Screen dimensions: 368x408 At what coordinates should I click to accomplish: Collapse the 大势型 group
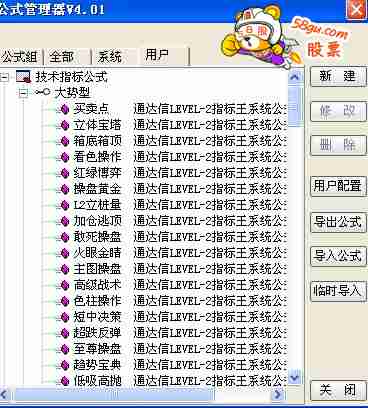(23, 92)
